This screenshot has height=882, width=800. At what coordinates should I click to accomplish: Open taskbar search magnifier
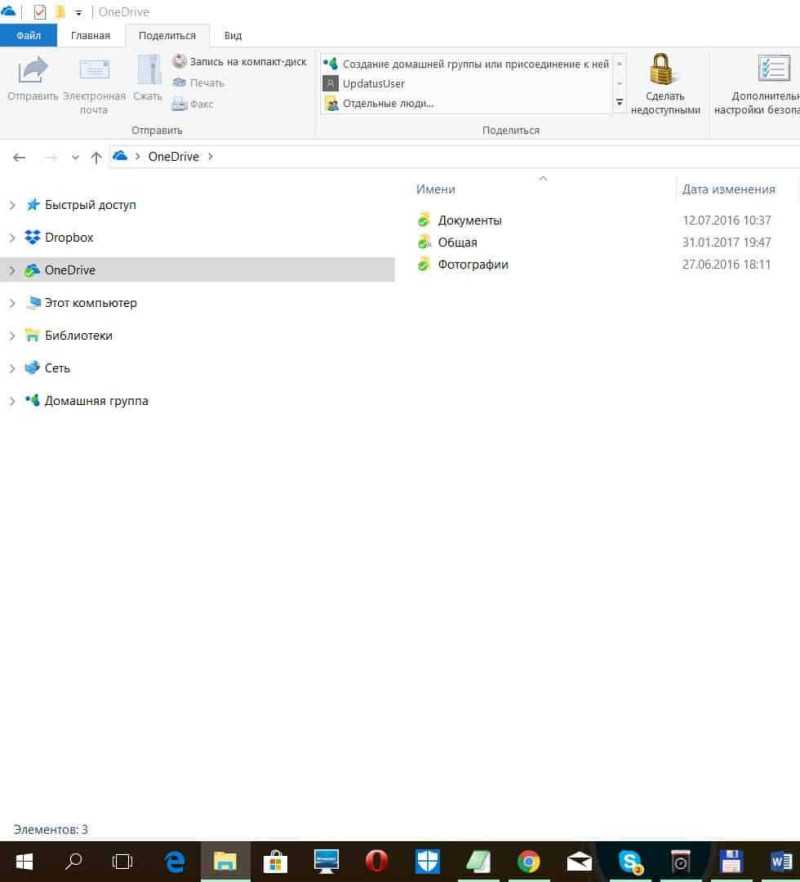pyautogui.click(x=74, y=861)
